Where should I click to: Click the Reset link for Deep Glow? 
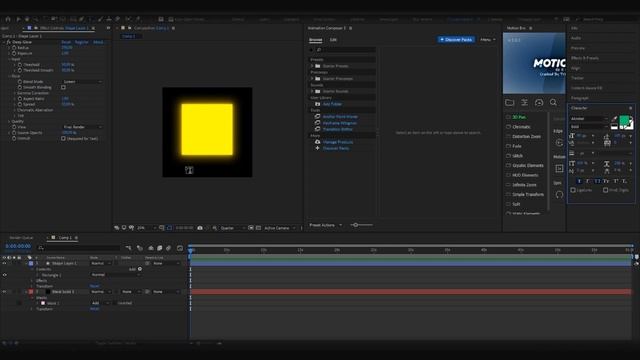(x=66, y=42)
